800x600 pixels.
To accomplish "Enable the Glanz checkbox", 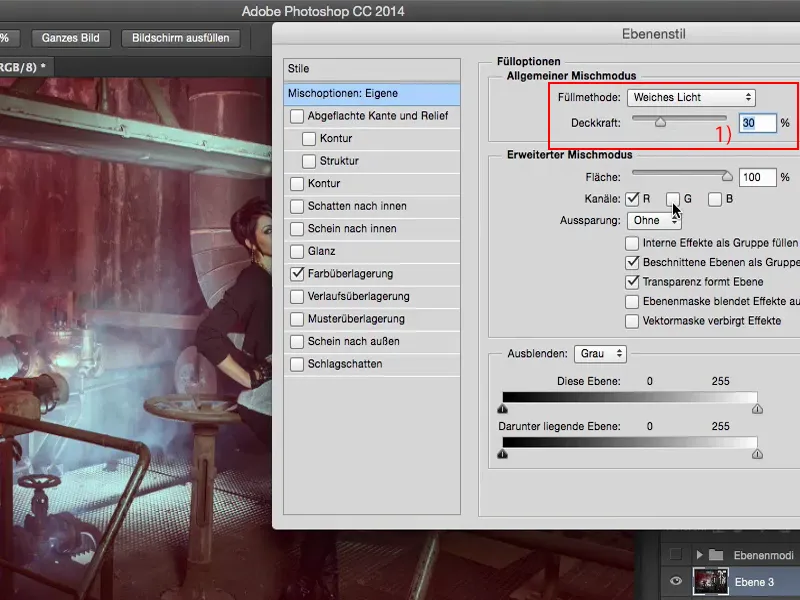I will [x=296, y=251].
